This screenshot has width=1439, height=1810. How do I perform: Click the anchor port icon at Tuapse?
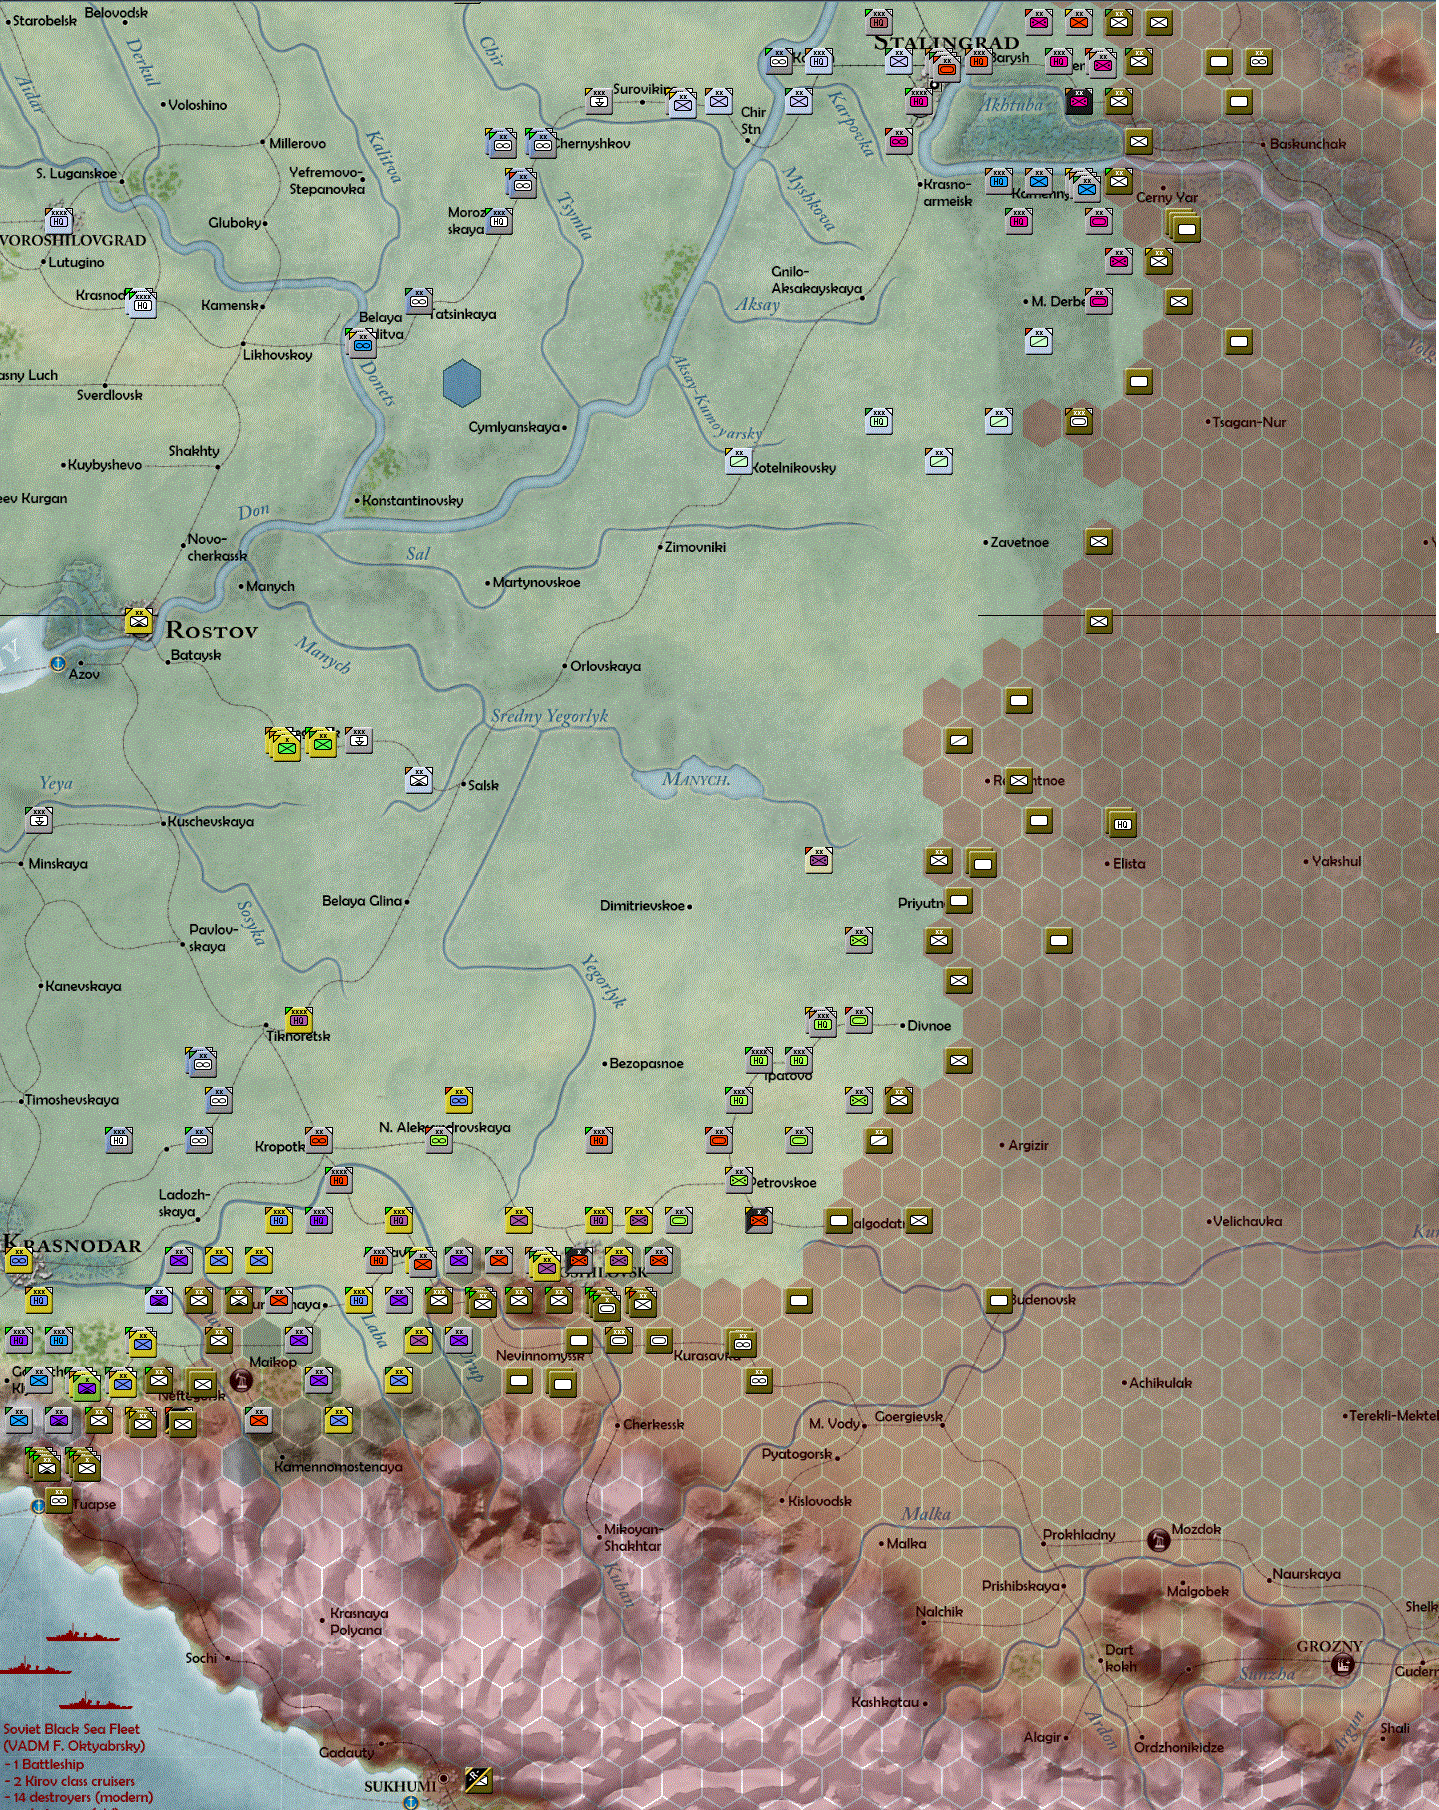38,1505
